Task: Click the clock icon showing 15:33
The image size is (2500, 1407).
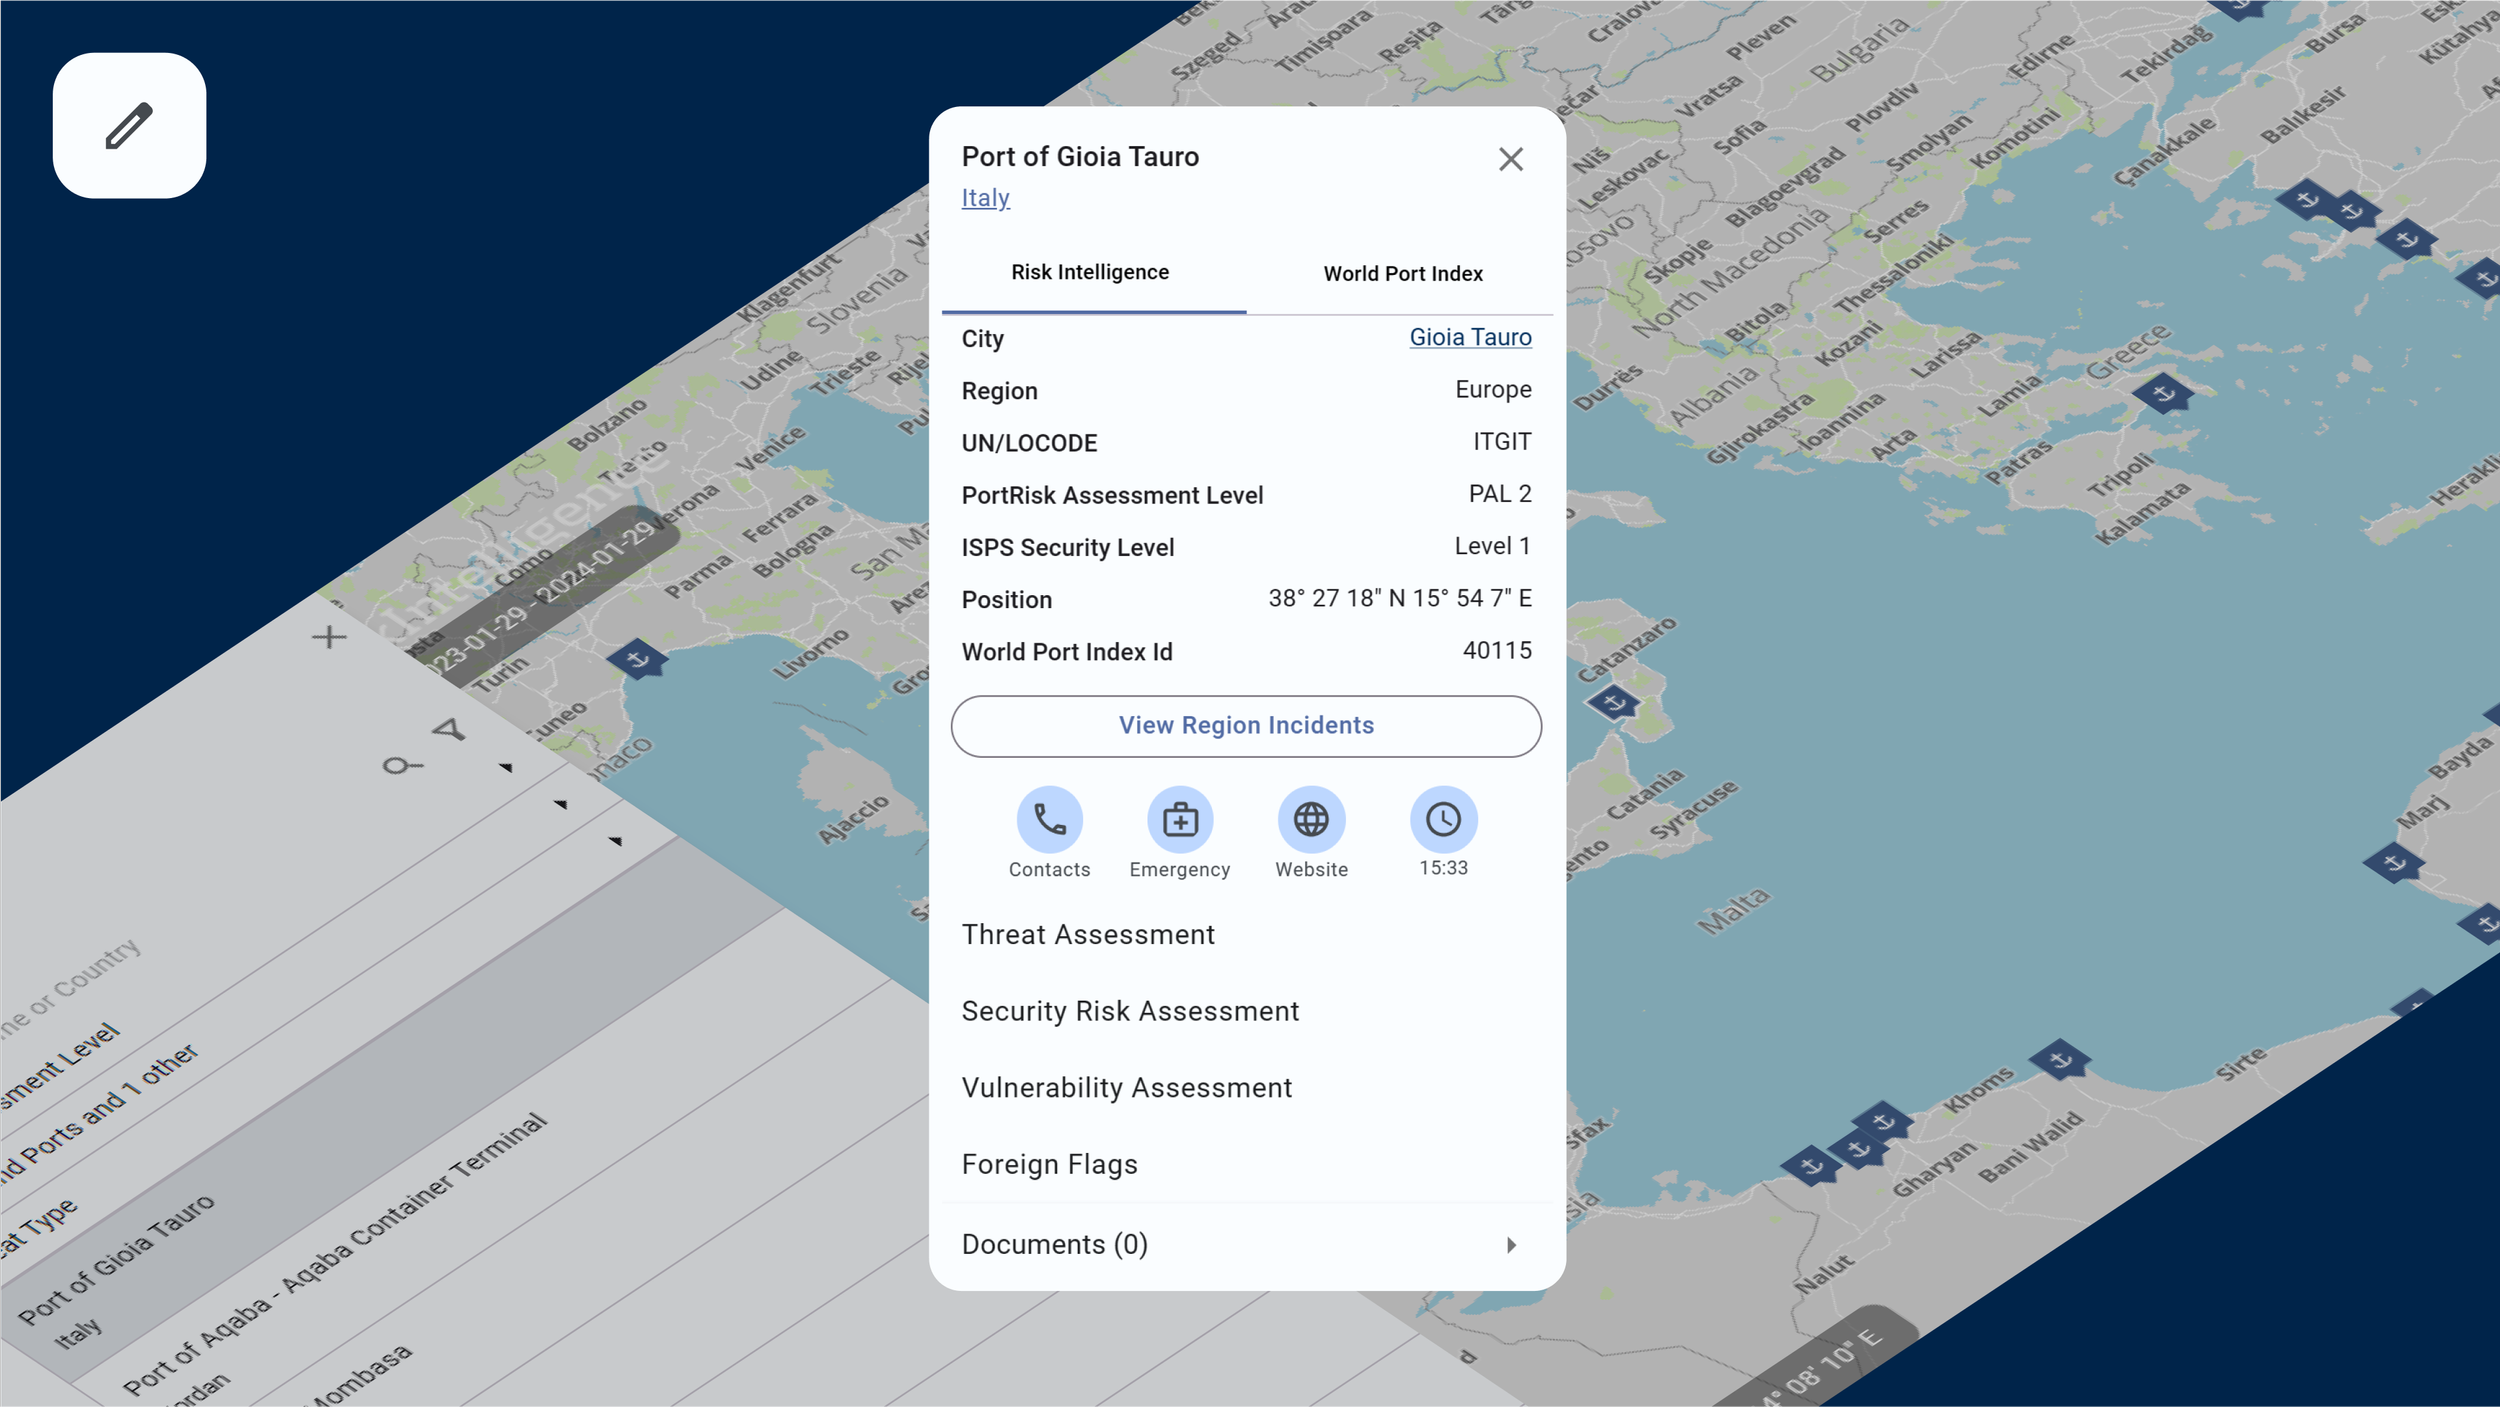Action: 1443,820
